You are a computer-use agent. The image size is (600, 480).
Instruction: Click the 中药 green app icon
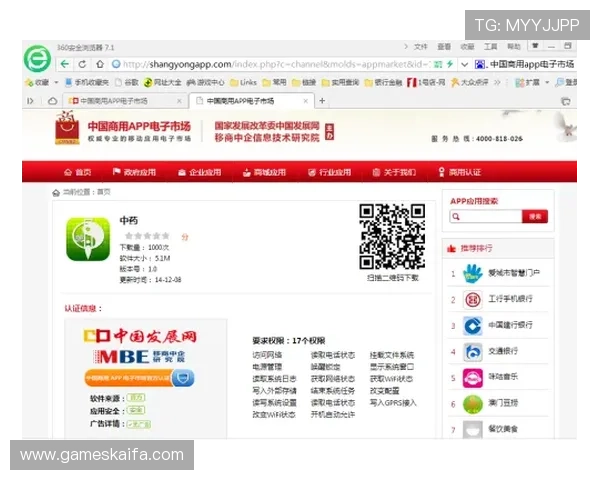click(88, 239)
